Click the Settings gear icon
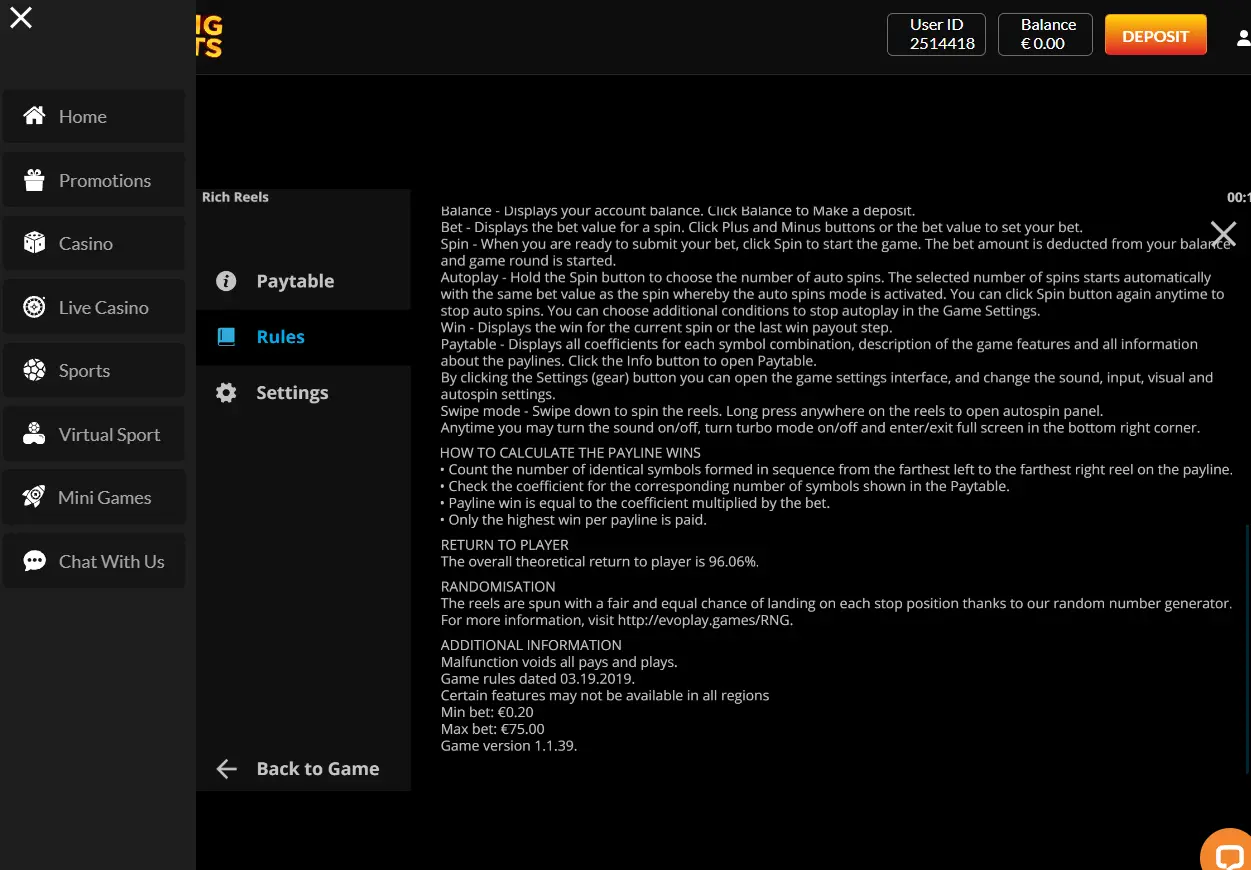The height and width of the screenshot is (870, 1251). (226, 393)
